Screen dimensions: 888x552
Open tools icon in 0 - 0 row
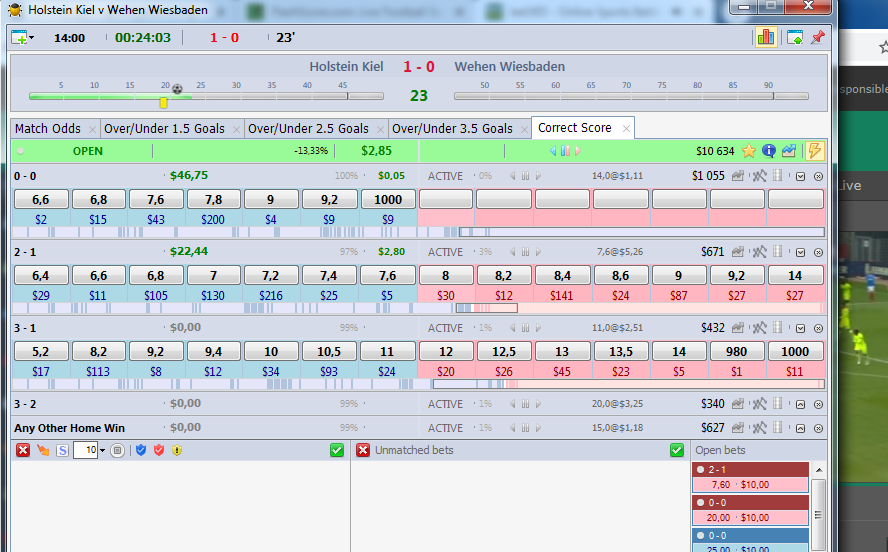pyautogui.click(x=759, y=176)
